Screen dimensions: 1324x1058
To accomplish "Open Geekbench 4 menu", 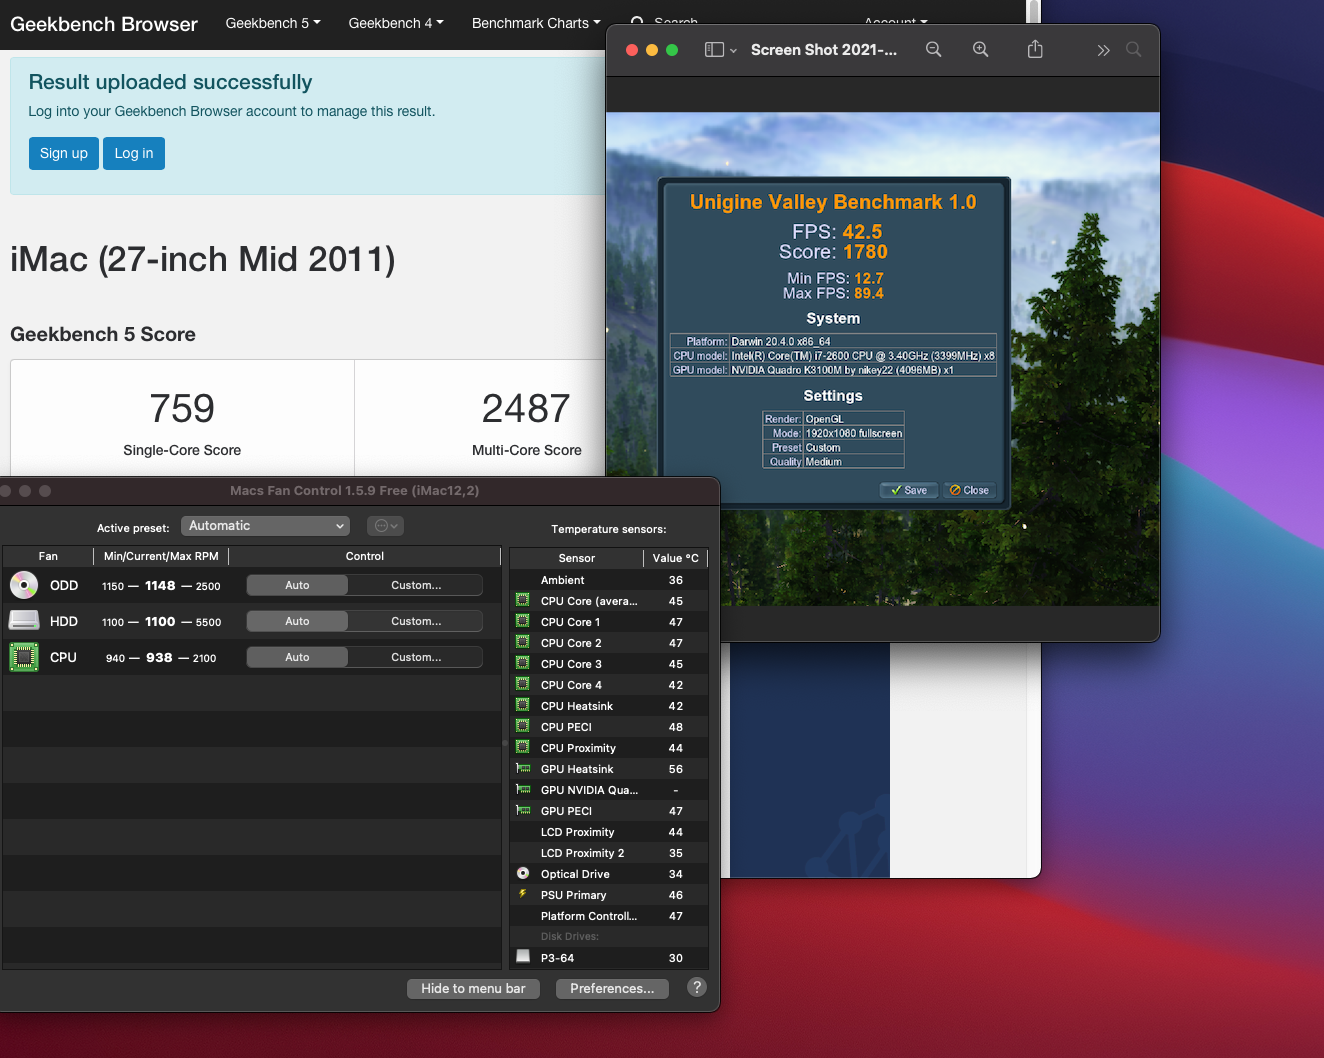I will [x=396, y=23].
